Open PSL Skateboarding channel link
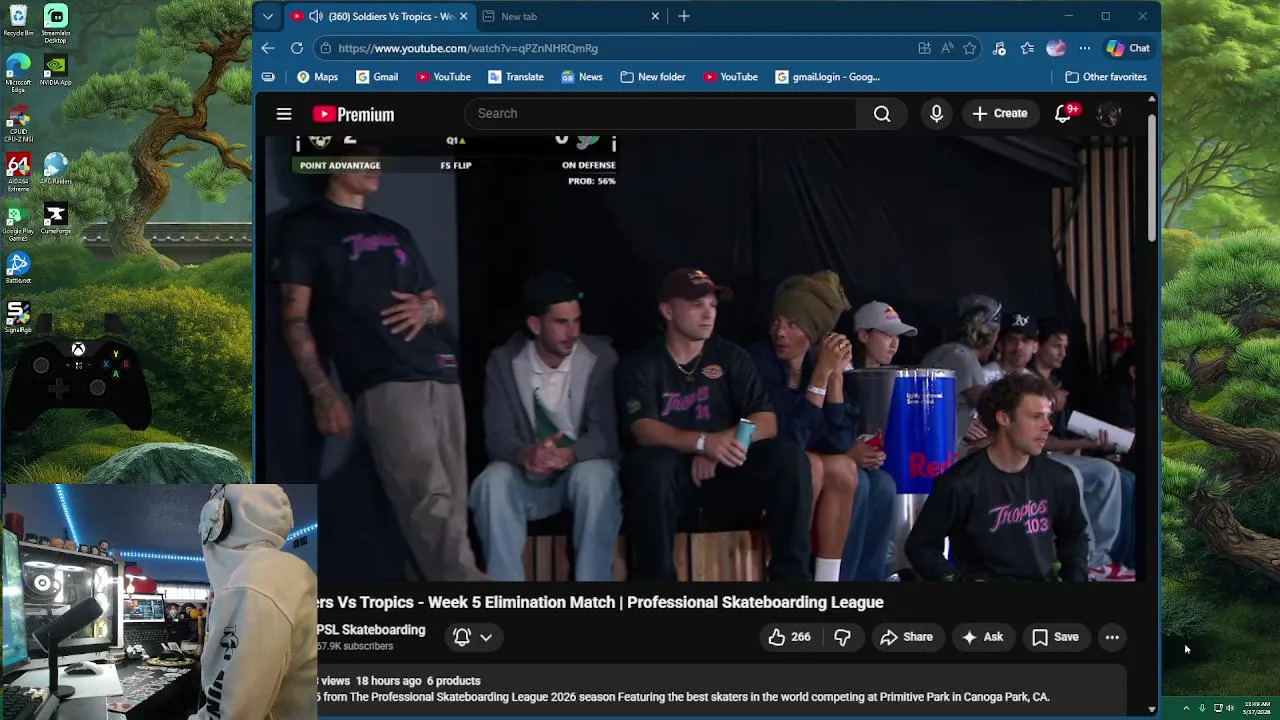 pos(371,630)
